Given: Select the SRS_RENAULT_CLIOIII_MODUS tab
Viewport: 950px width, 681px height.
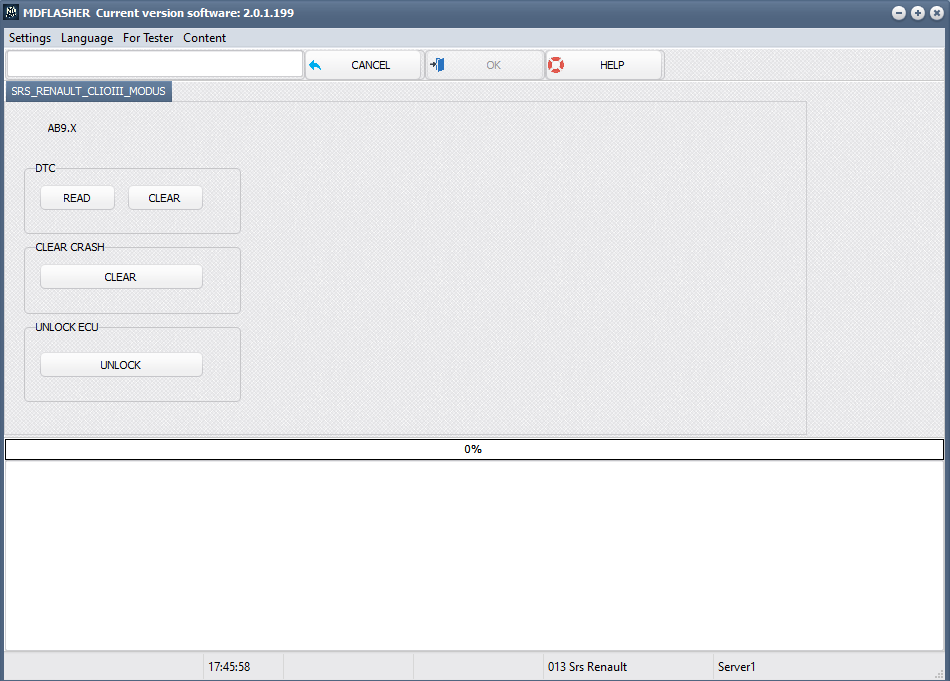Looking at the screenshot, I should [x=88, y=91].
